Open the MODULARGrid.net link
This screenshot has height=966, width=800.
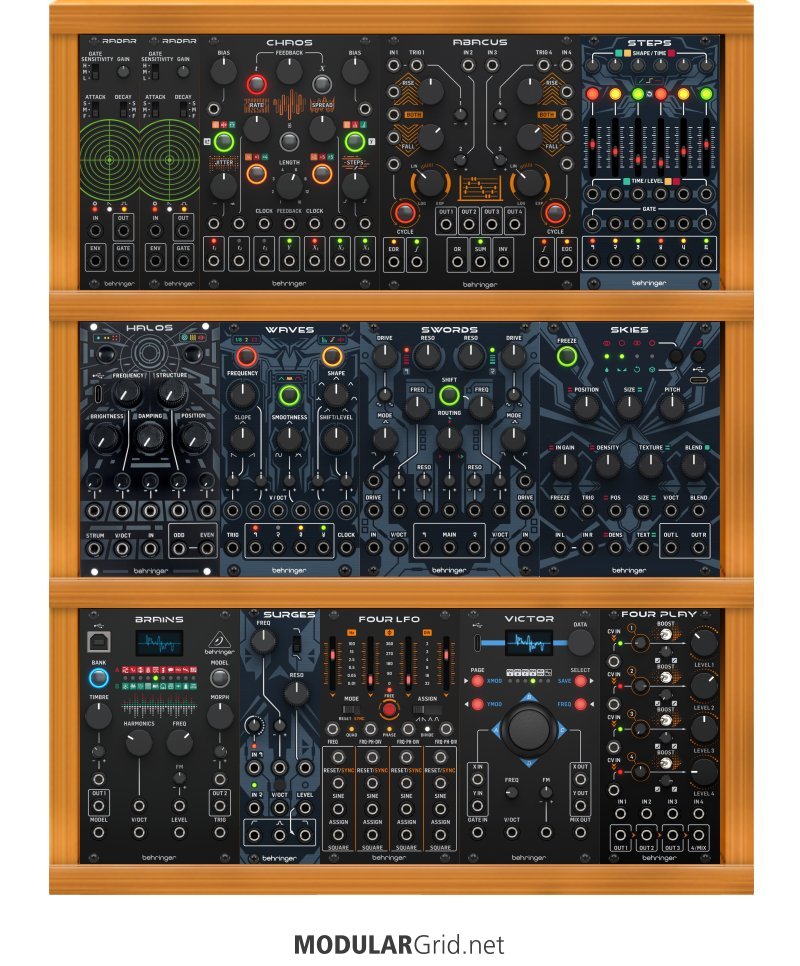tap(399, 944)
